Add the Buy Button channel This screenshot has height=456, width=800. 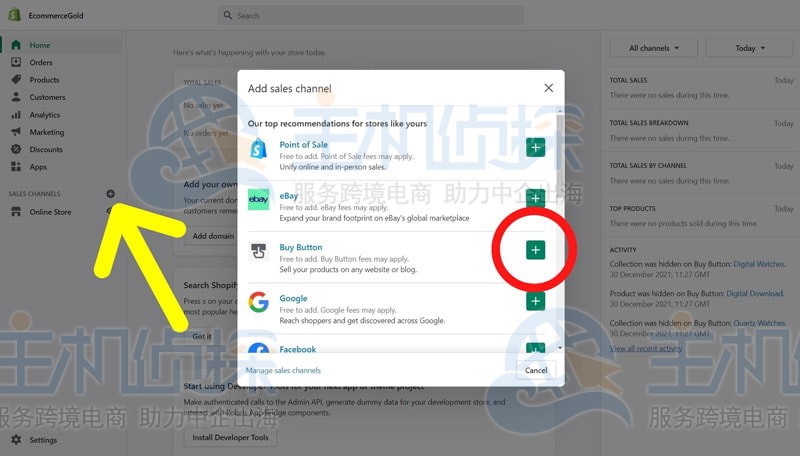coord(535,250)
